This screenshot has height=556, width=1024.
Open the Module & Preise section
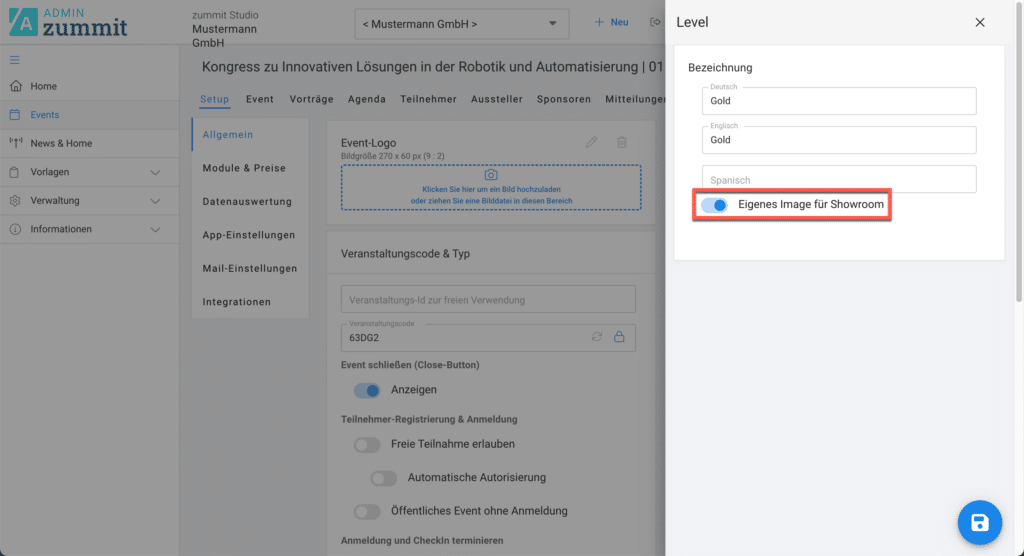tap(243, 168)
